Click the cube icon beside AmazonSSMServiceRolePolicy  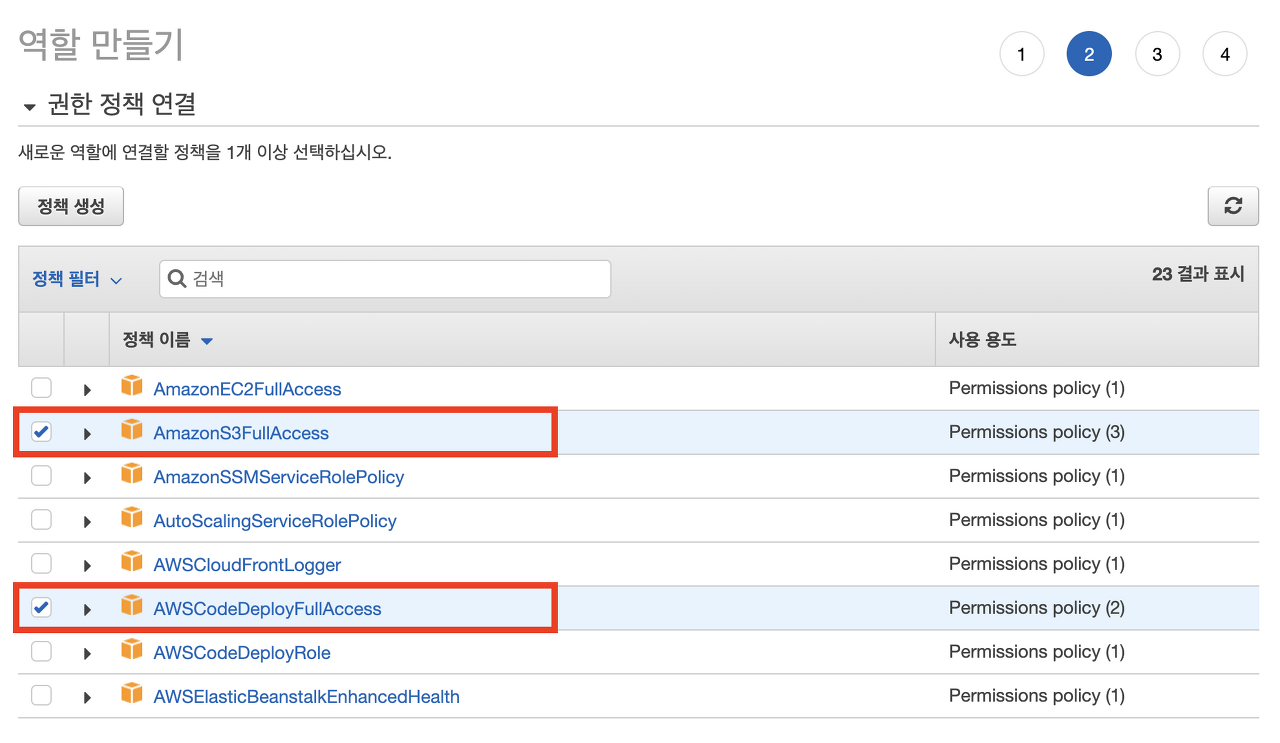[x=132, y=476]
